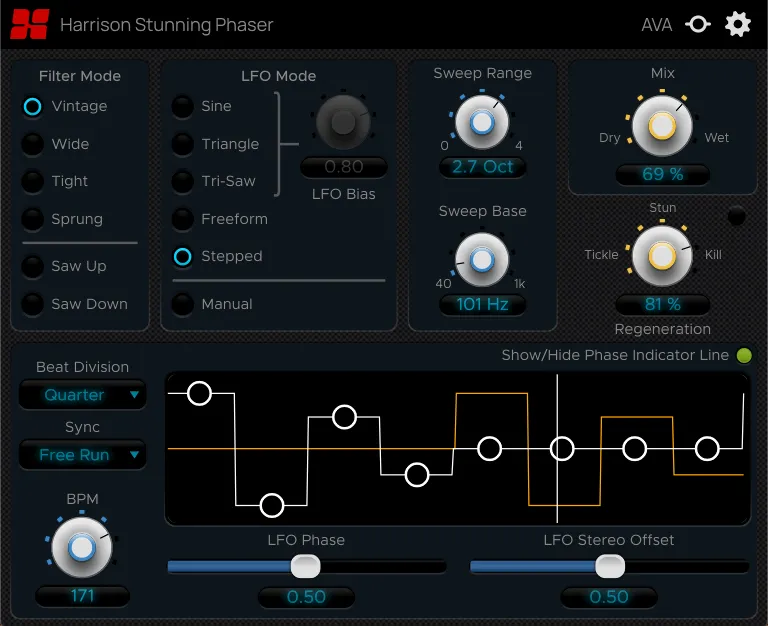Click the LFO Stereo Offset slider handle
This screenshot has width=768, height=626.
click(610, 567)
